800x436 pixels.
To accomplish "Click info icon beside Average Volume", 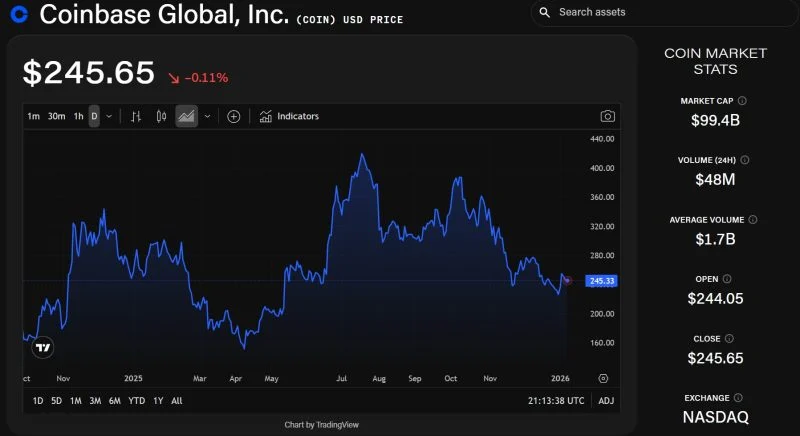I will [753, 219].
